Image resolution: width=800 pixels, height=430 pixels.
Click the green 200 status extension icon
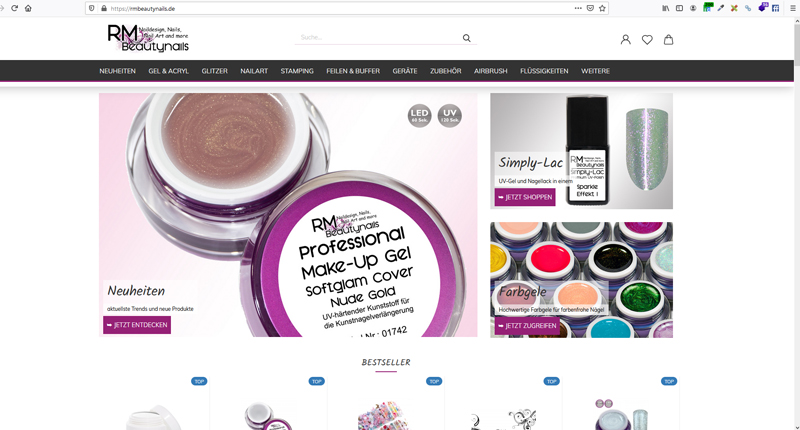coord(707,7)
